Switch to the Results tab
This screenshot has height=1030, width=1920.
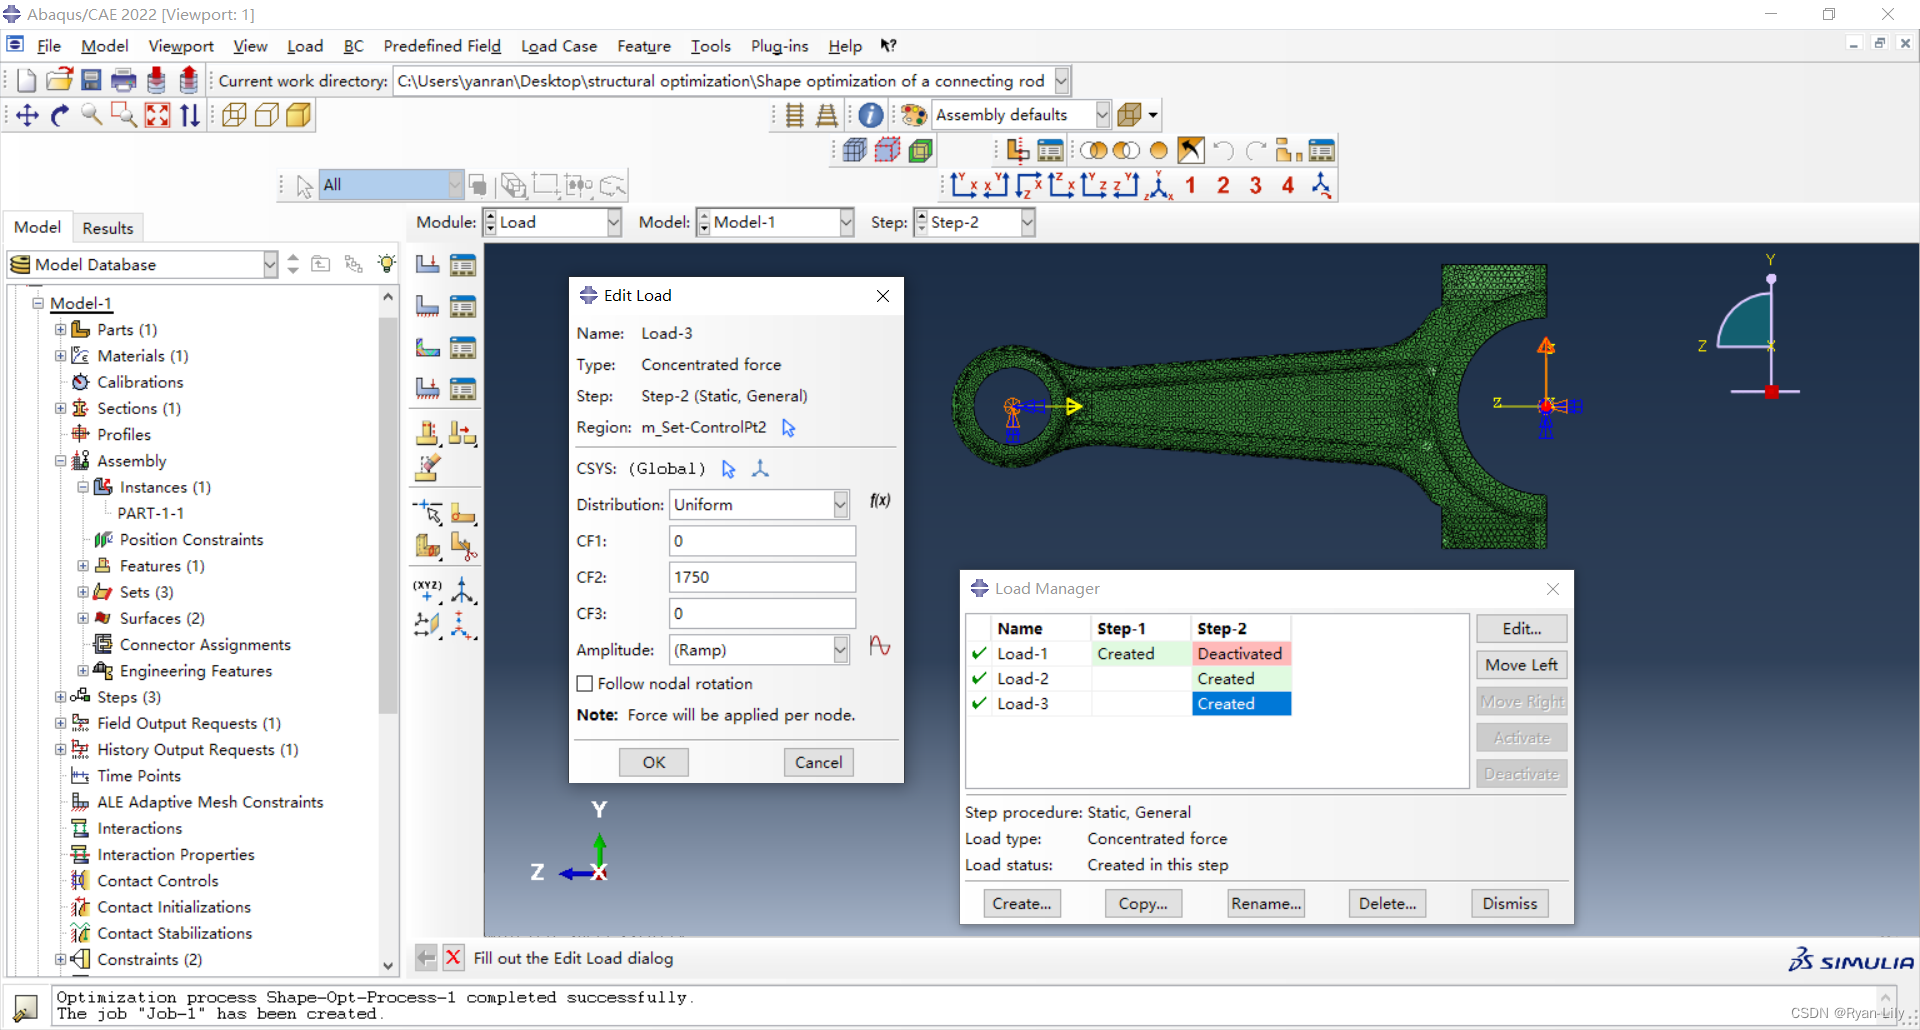tap(108, 228)
